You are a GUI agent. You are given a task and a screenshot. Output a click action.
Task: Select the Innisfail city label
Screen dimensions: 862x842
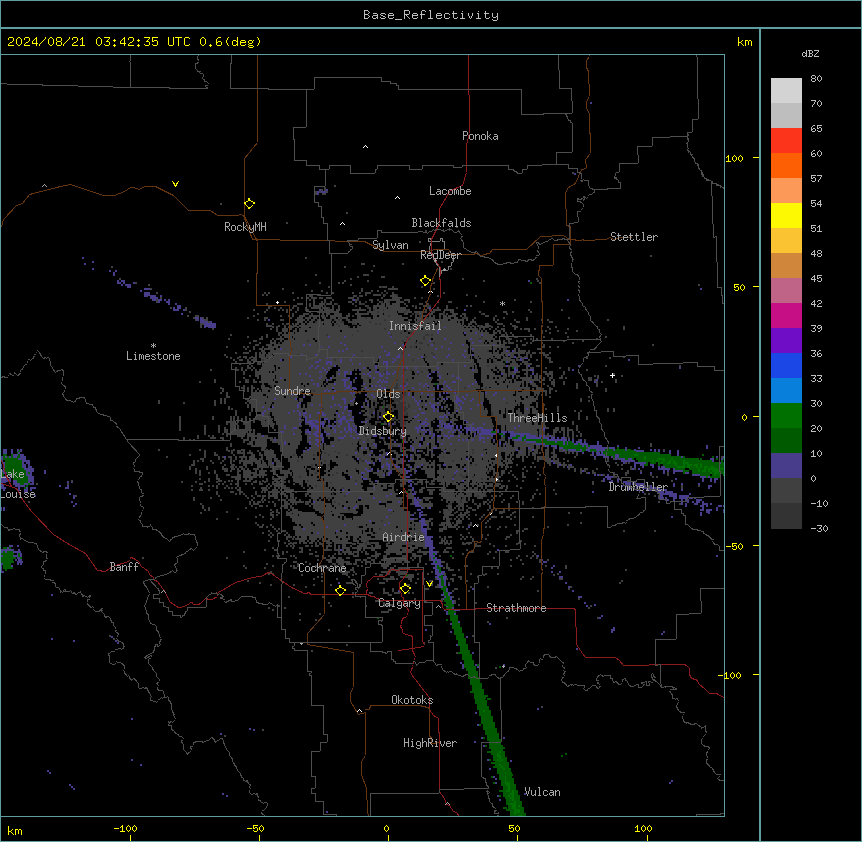tap(415, 326)
